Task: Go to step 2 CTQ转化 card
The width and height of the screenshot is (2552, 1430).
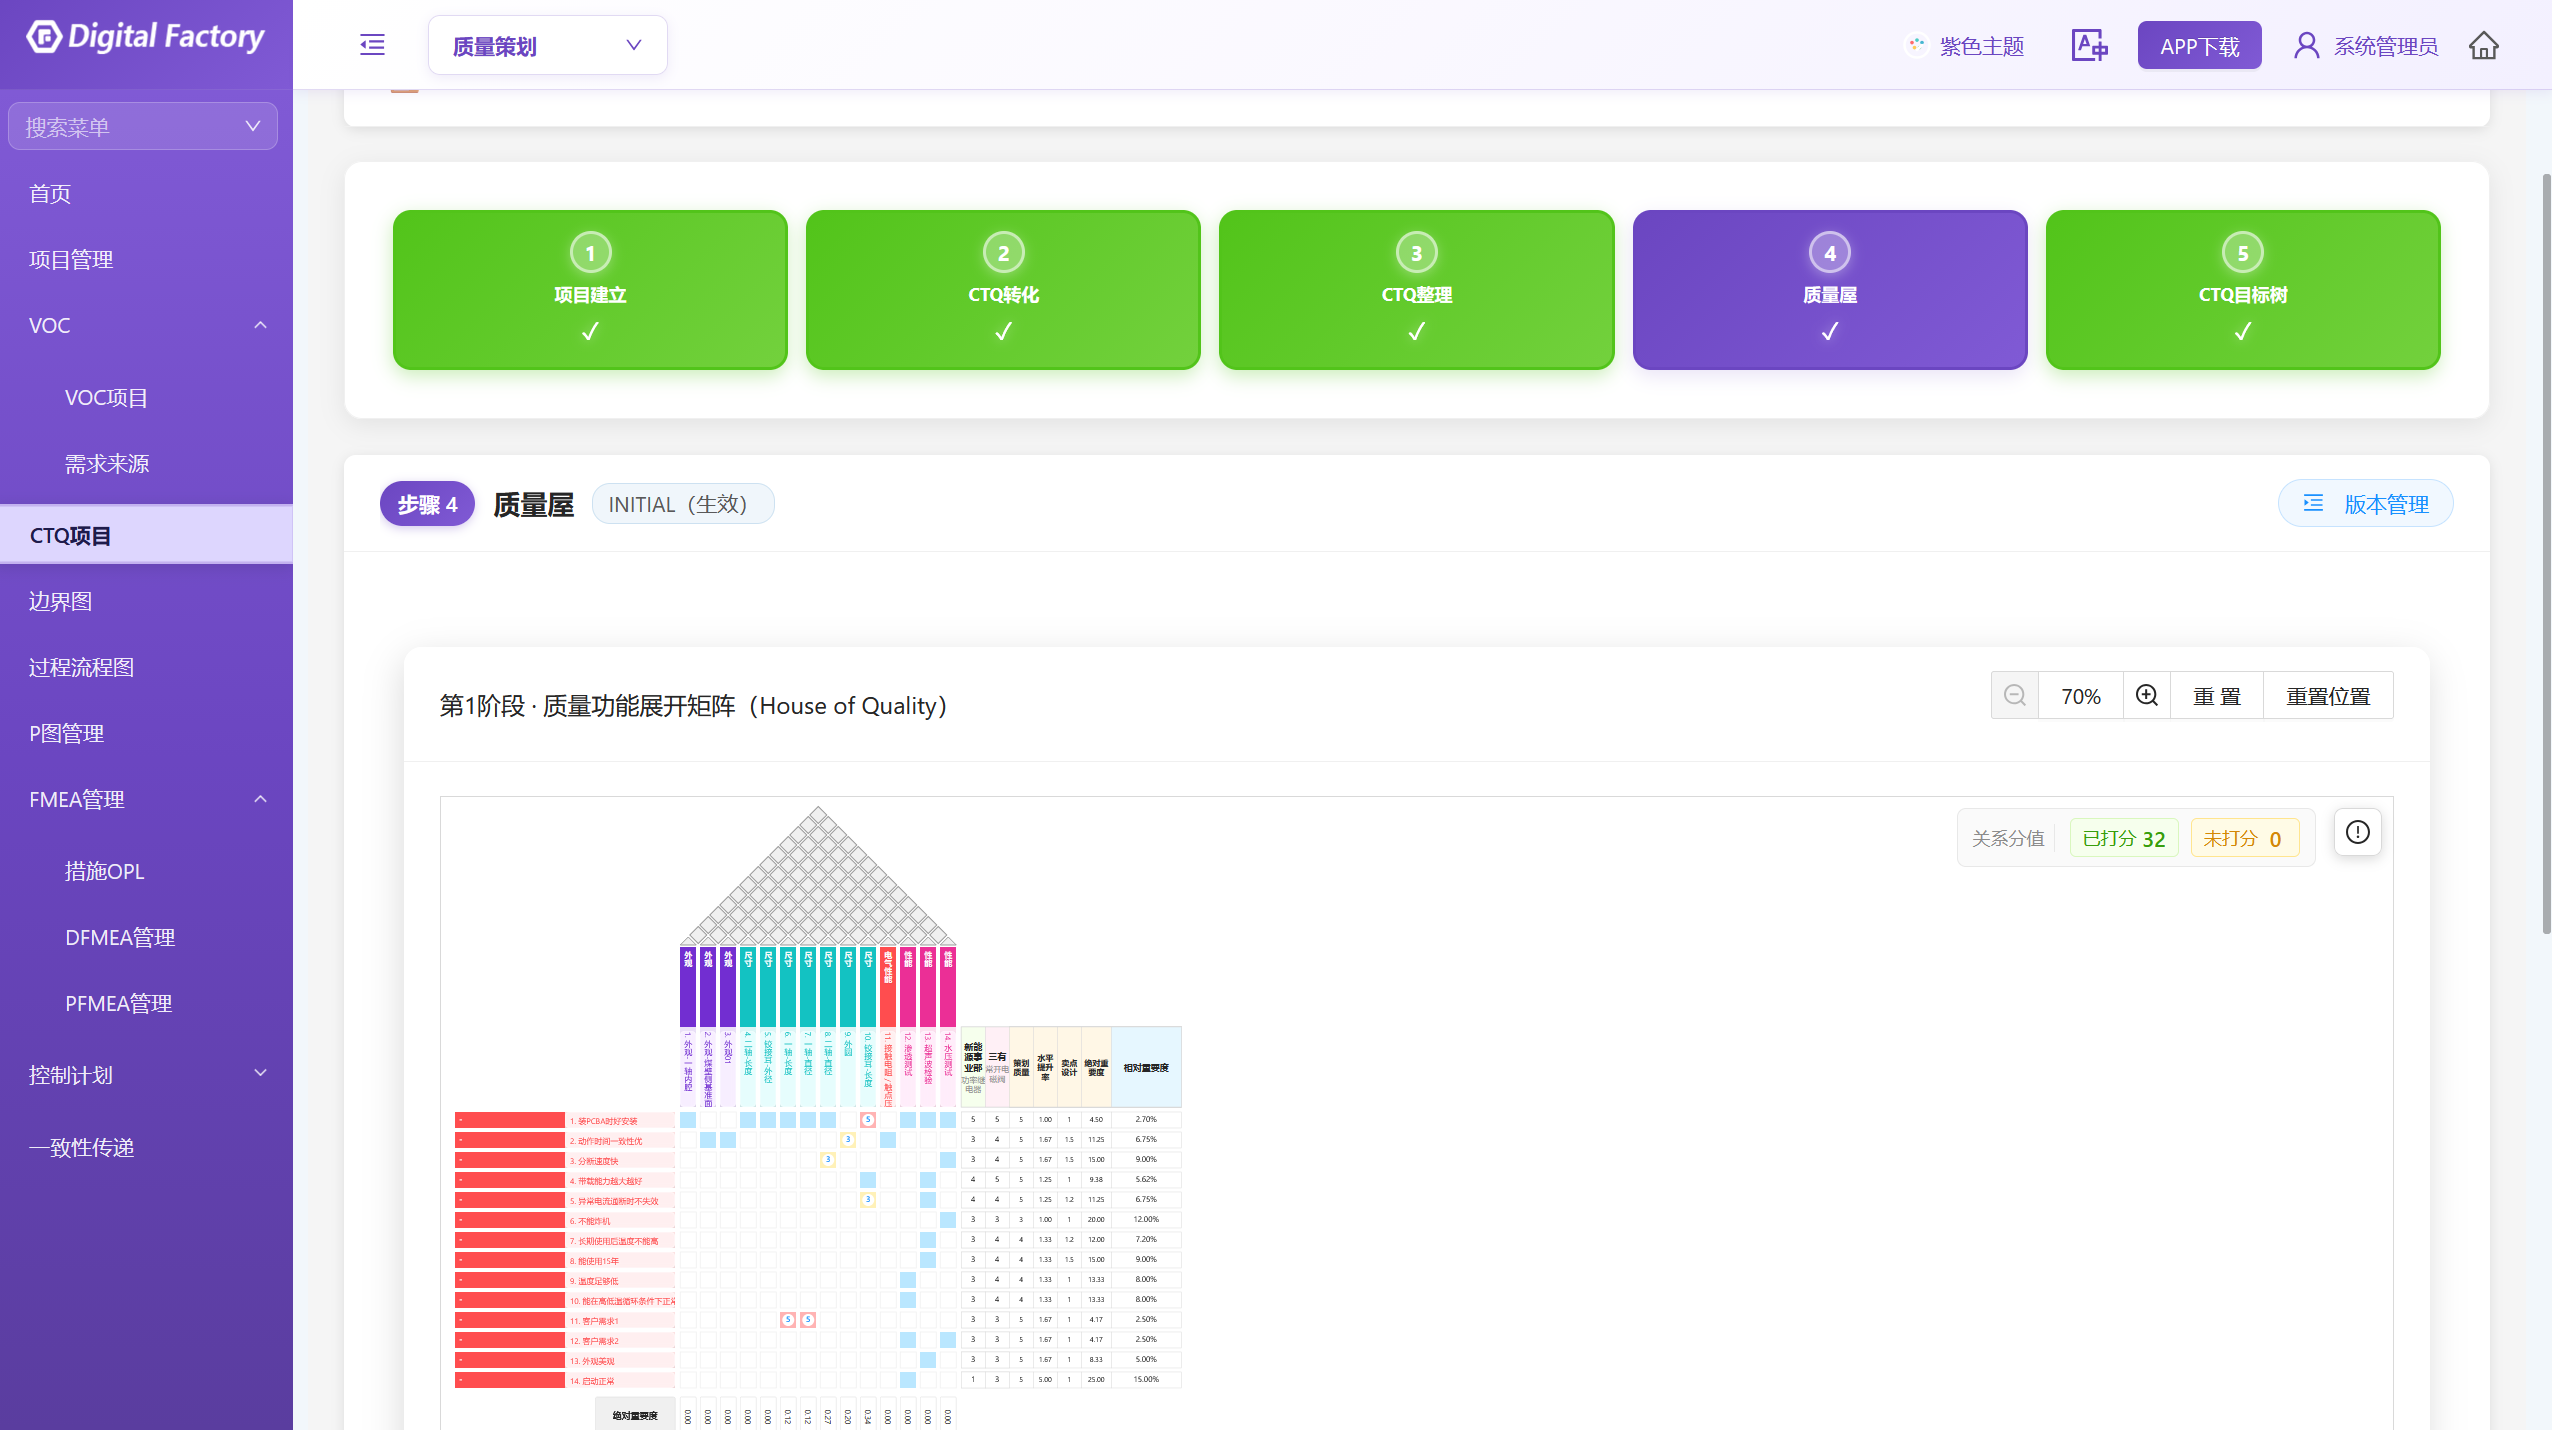Action: pyautogui.click(x=1003, y=289)
